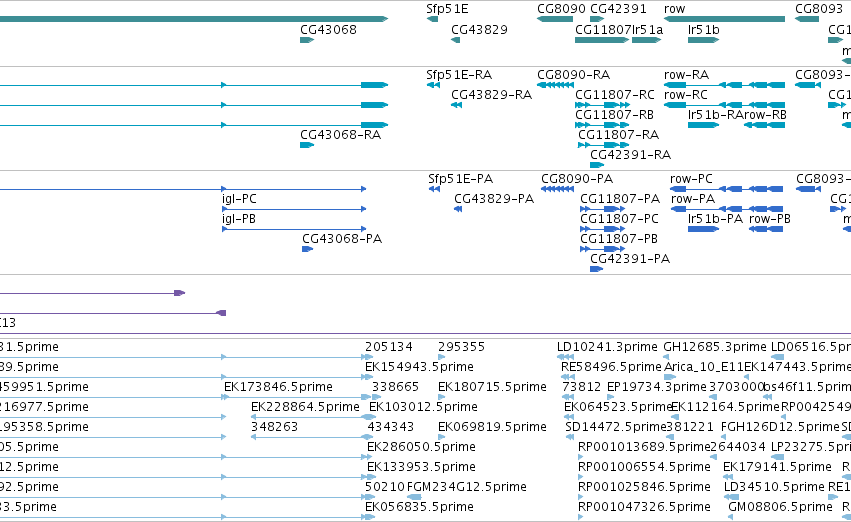Click the CG11807-PC protein label
Screen dimensions: 851x522
[619, 219]
